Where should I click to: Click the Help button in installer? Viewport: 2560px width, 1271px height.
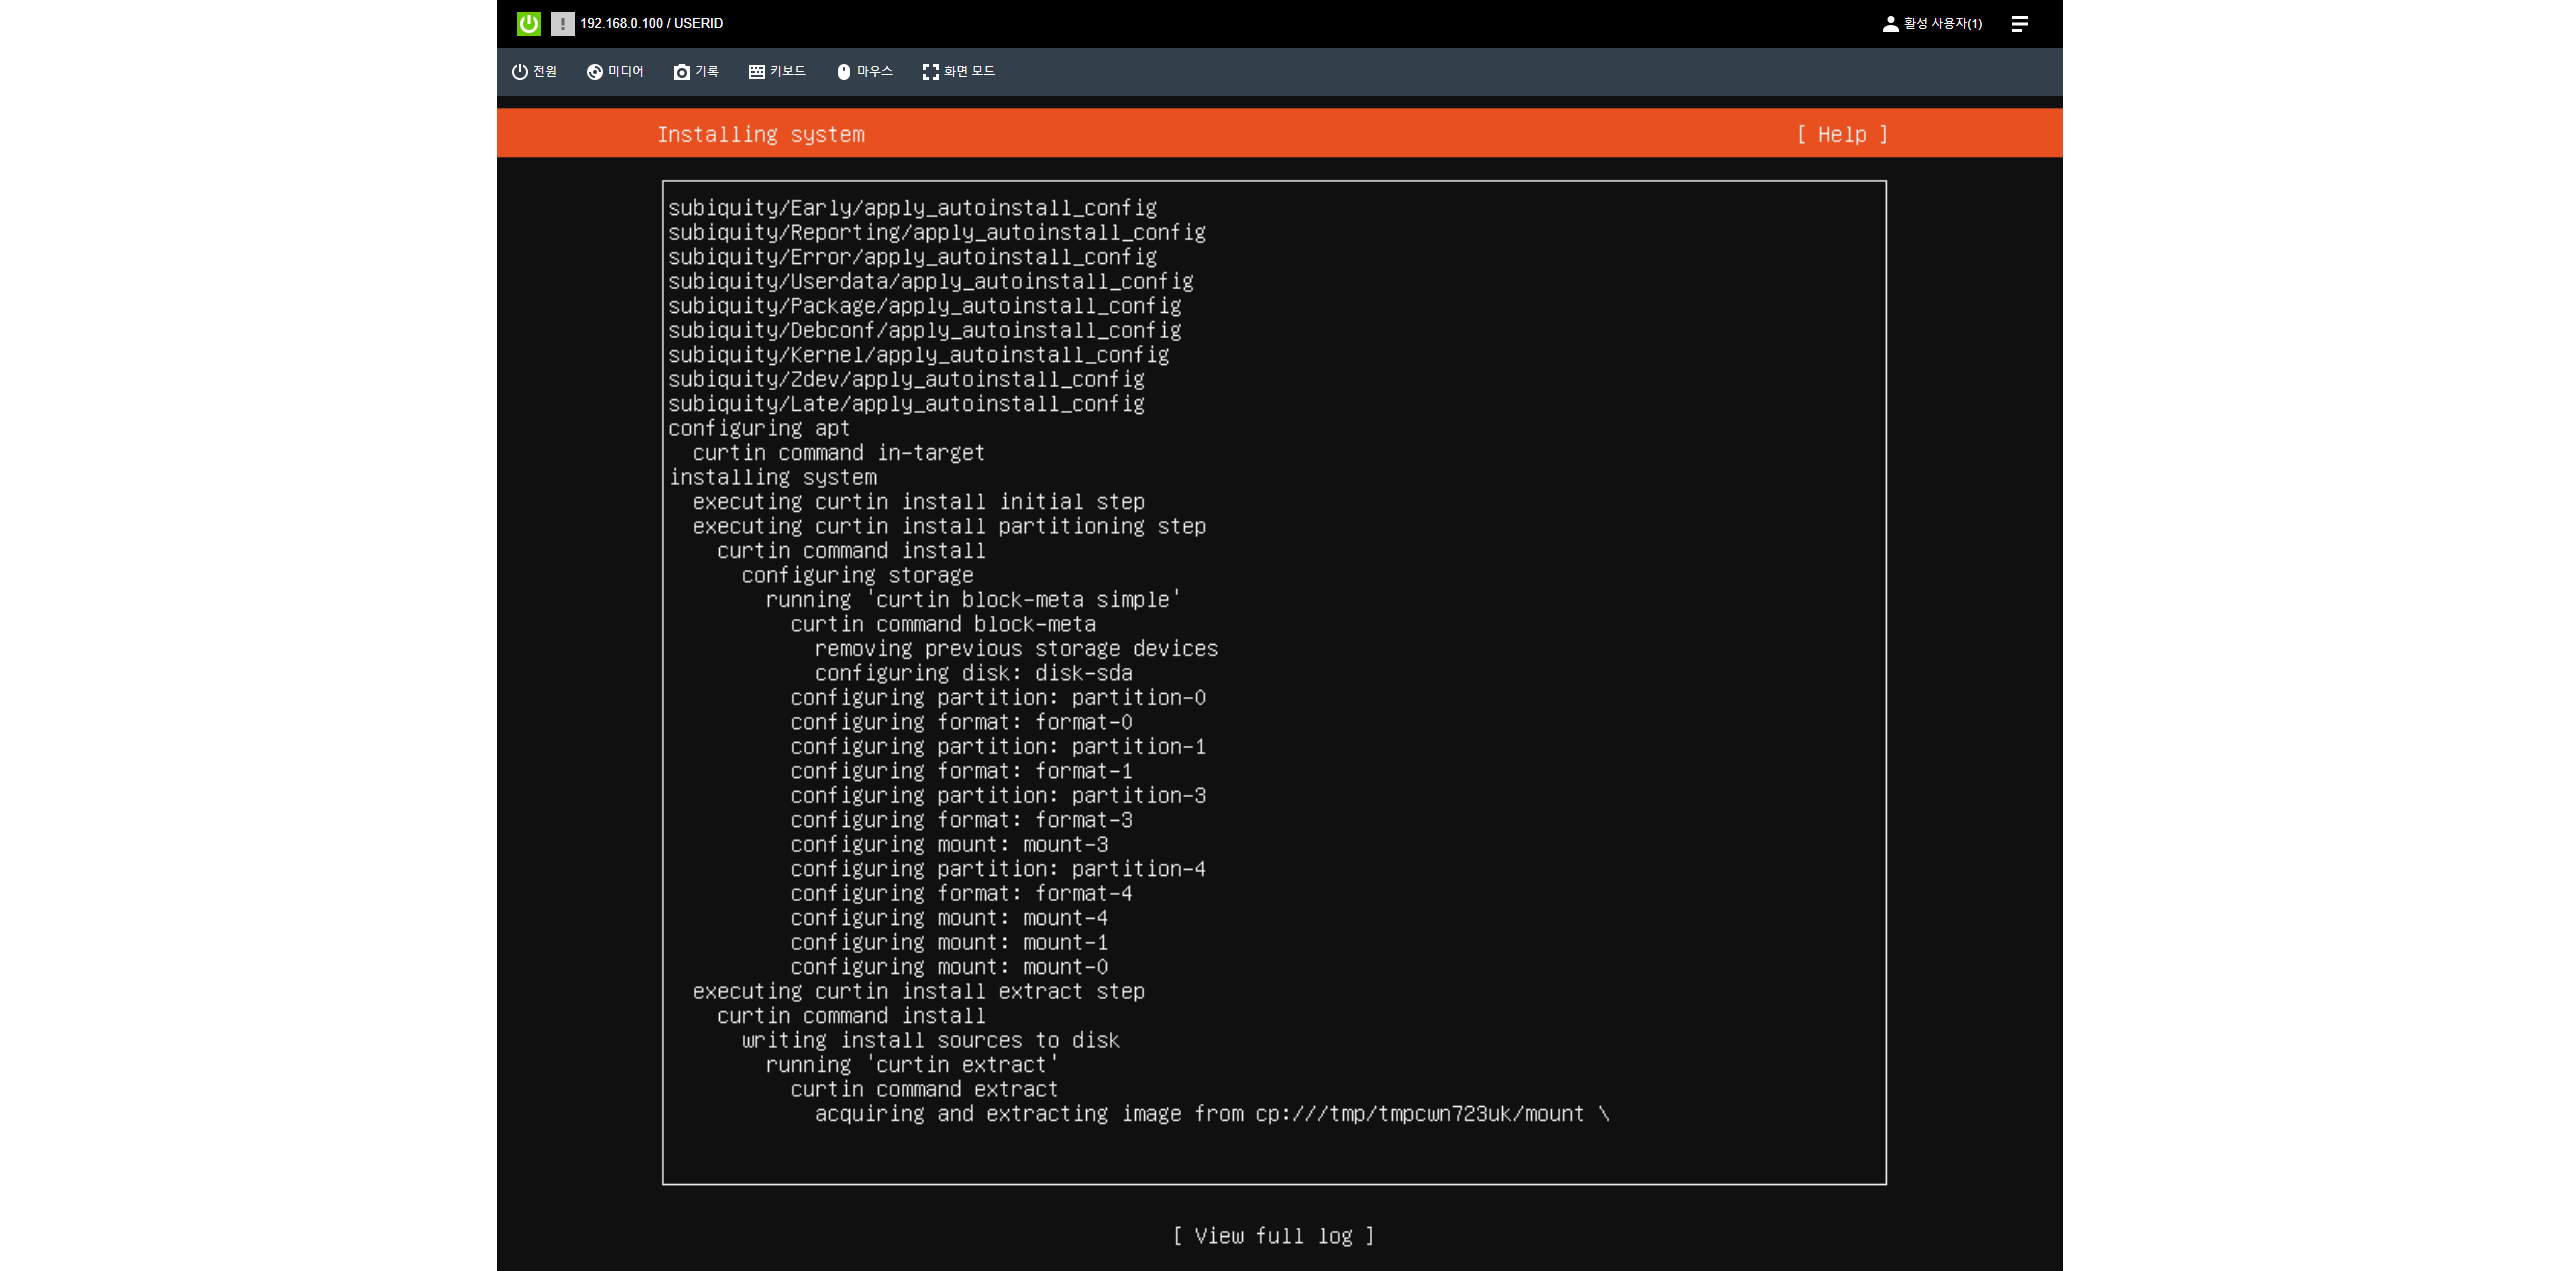pos(1842,134)
